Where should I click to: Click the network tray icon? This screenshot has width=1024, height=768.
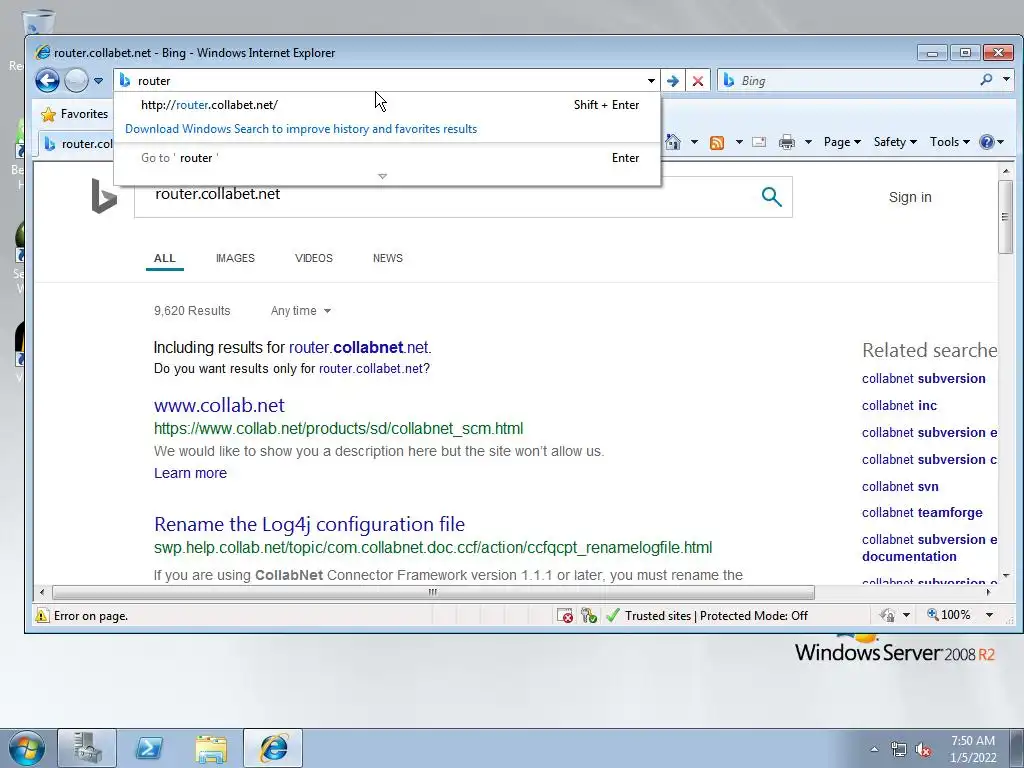click(899, 749)
